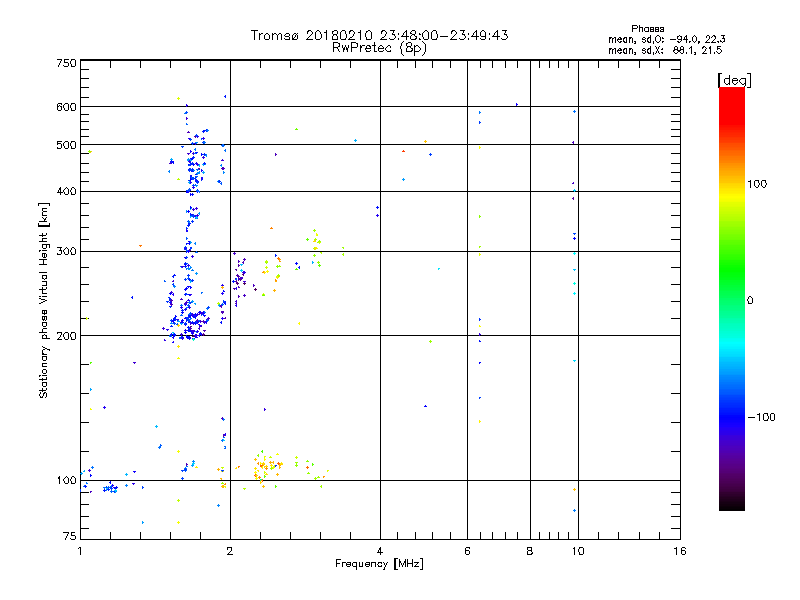Click the y-axis tick label '200'
The width and height of the screenshot is (800, 600).
pos(66,336)
